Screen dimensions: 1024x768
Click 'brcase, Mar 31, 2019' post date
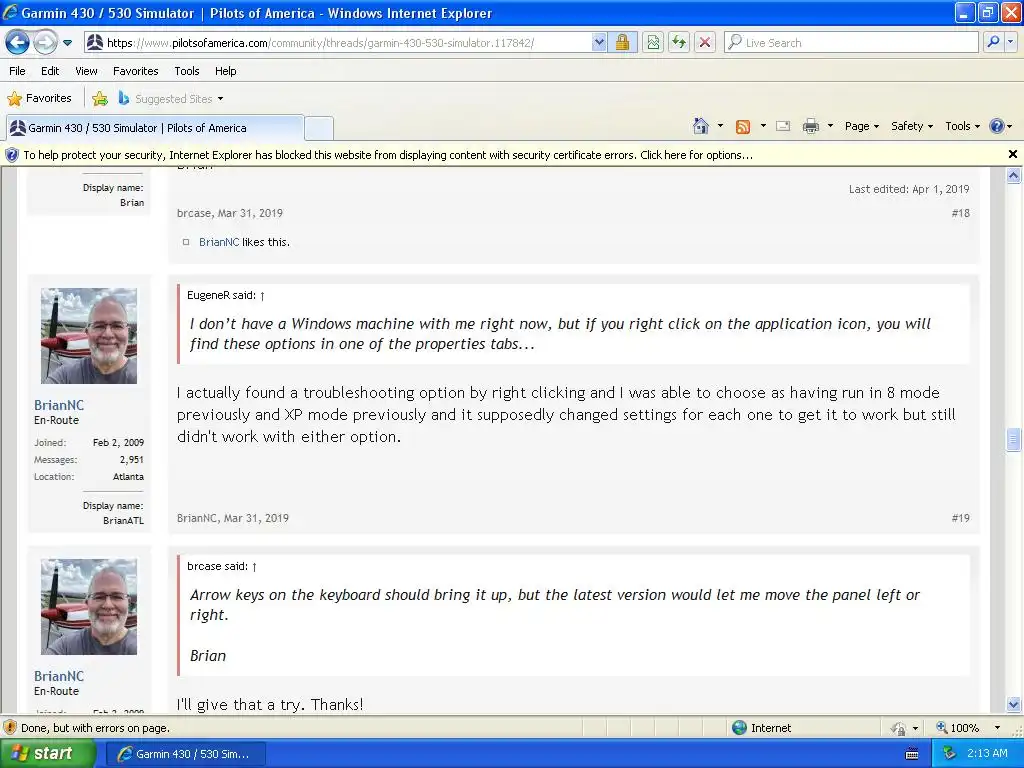point(229,214)
